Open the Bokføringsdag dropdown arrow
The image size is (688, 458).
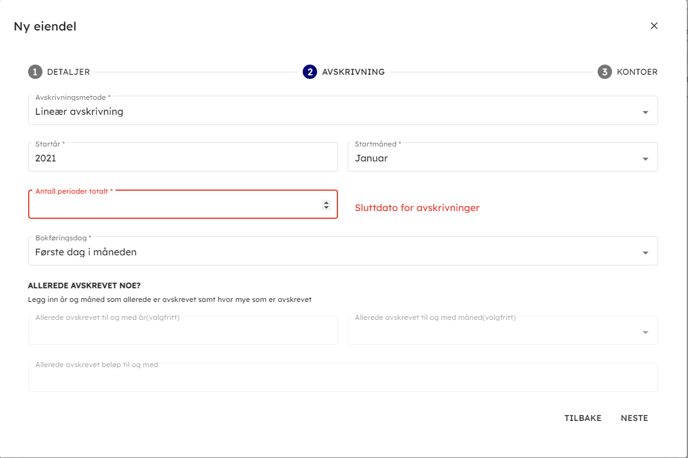(x=645, y=253)
